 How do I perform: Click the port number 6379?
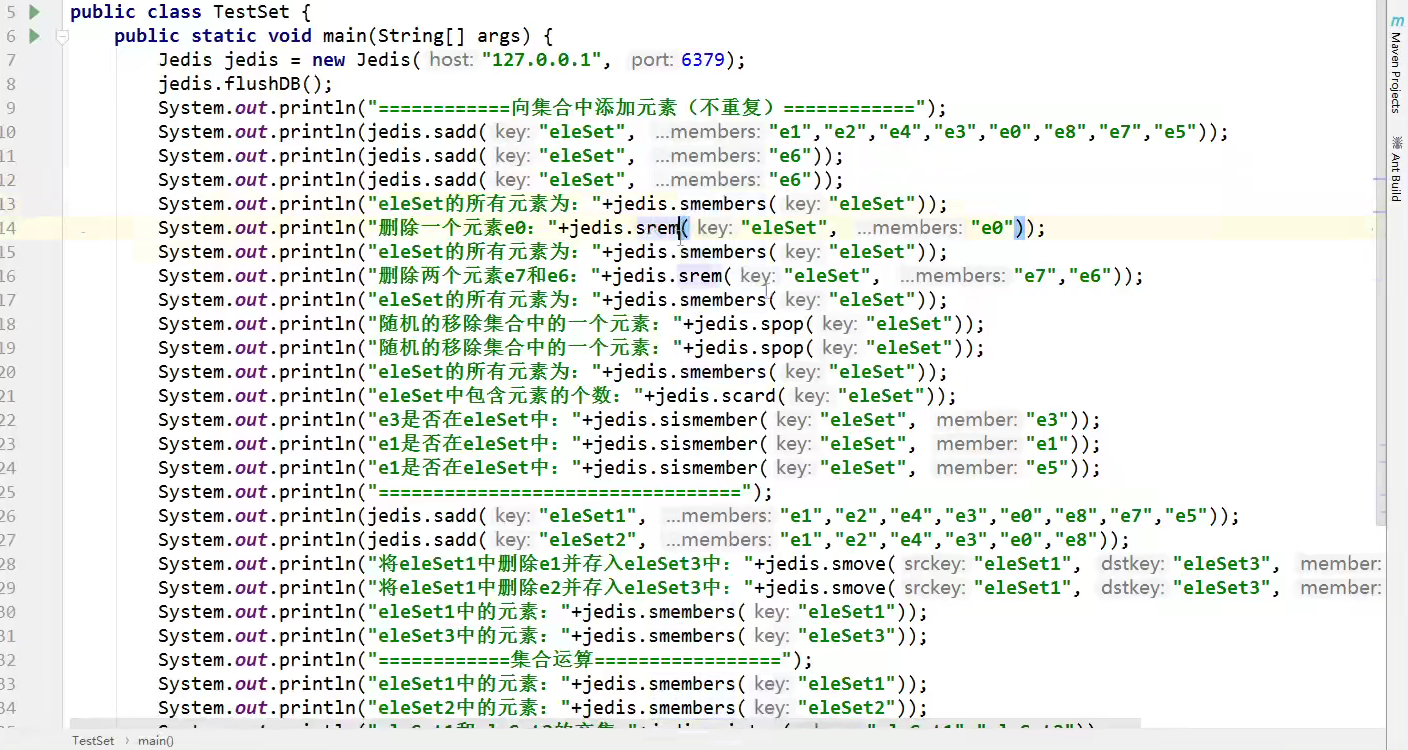[702, 60]
